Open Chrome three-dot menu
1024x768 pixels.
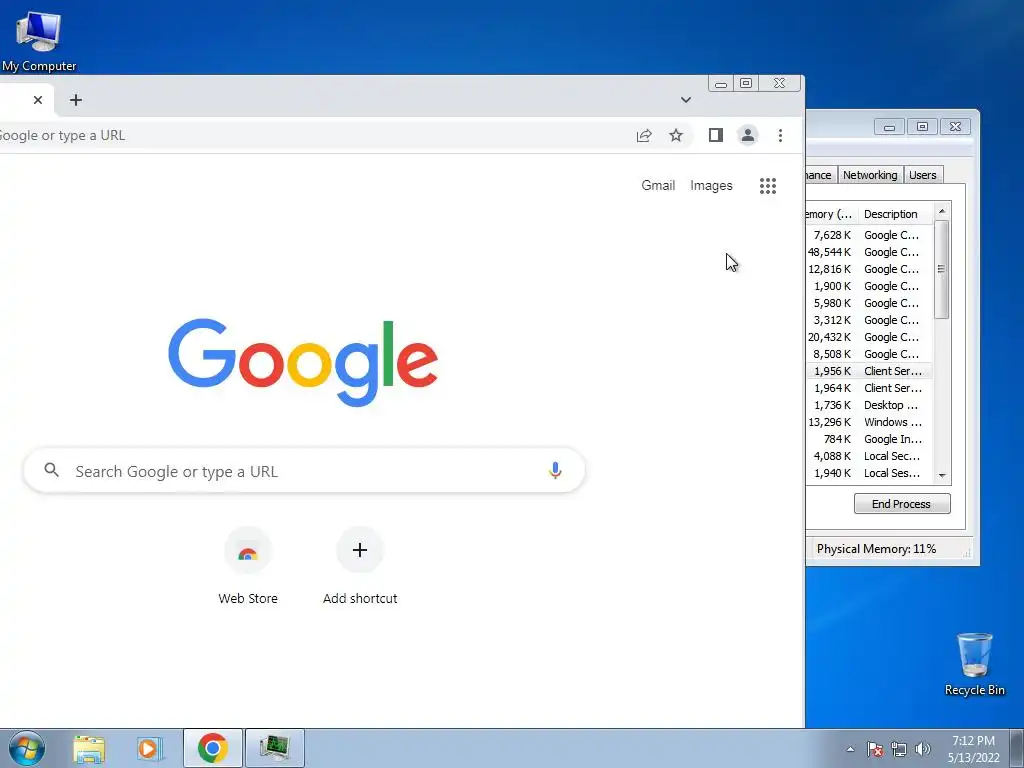[x=780, y=135]
